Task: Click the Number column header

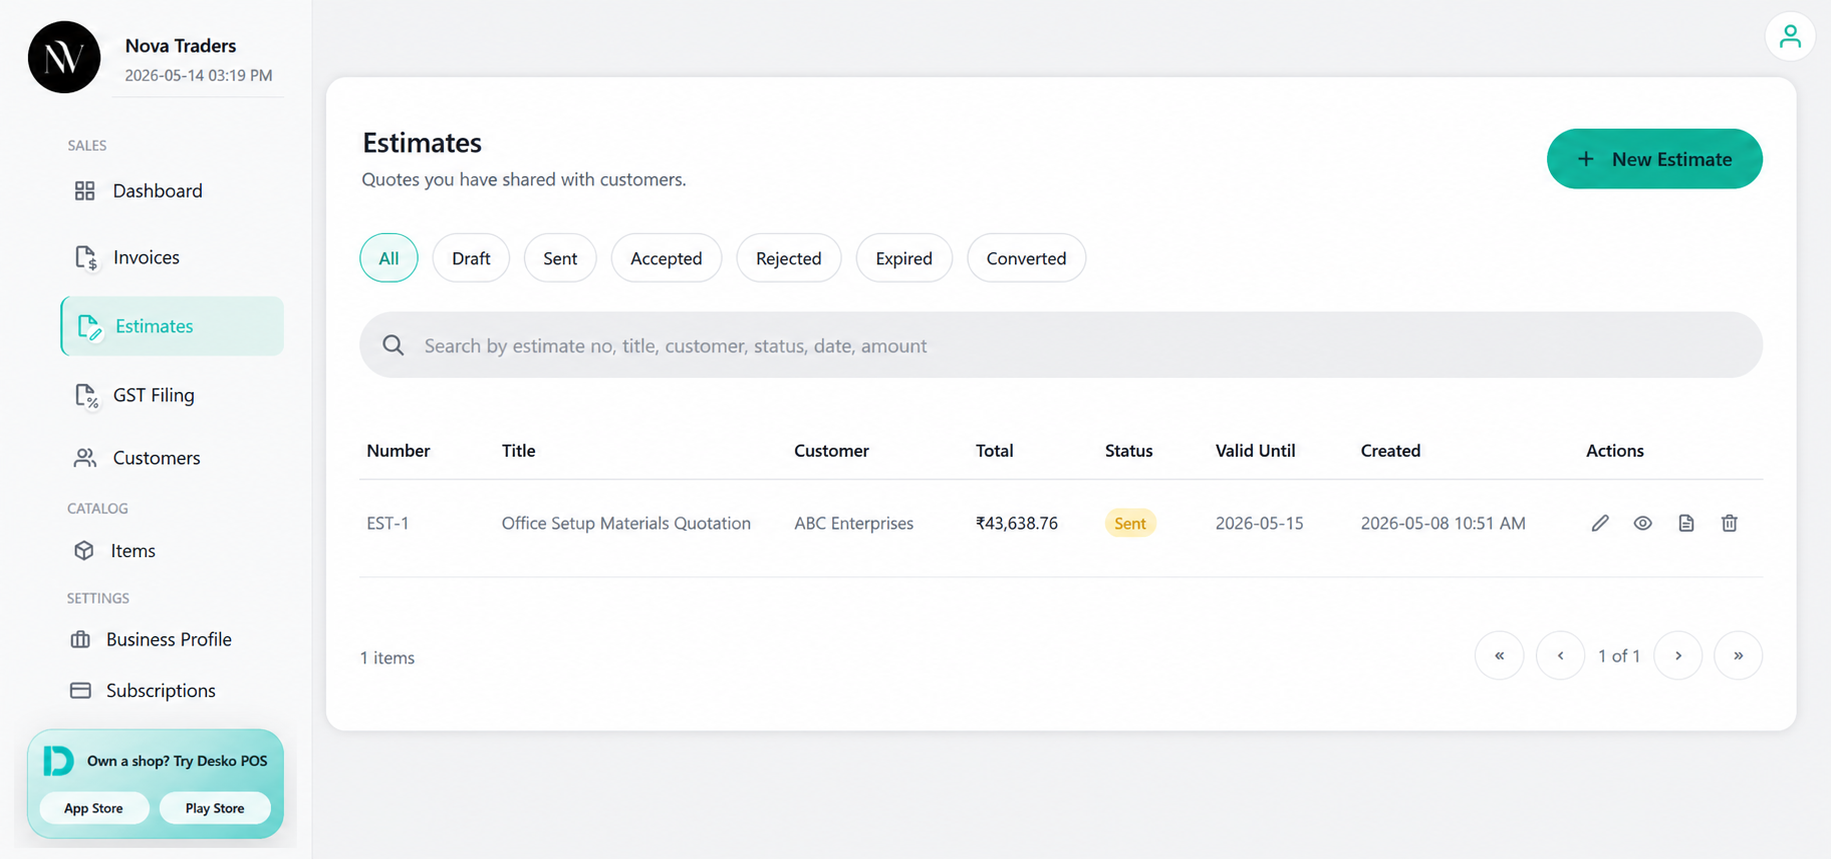Action: 398,450
